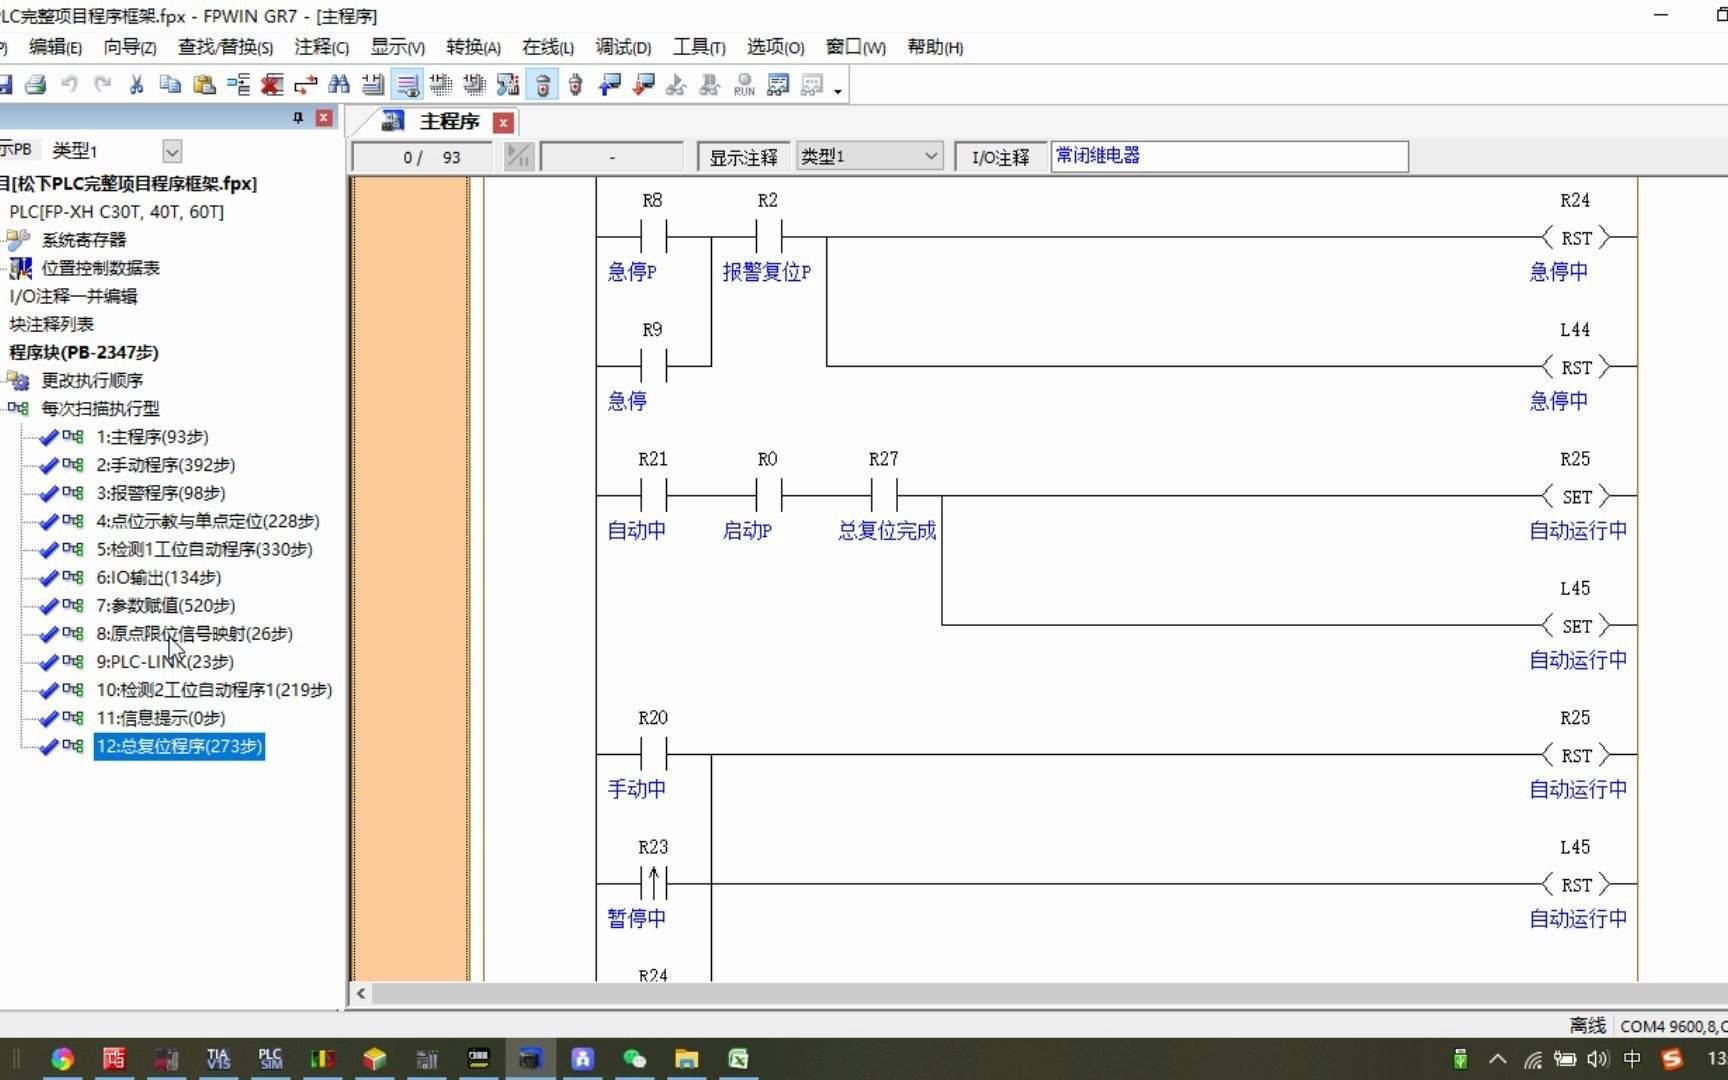Open the 向导(Z) menu
1728x1080 pixels.
(130, 47)
